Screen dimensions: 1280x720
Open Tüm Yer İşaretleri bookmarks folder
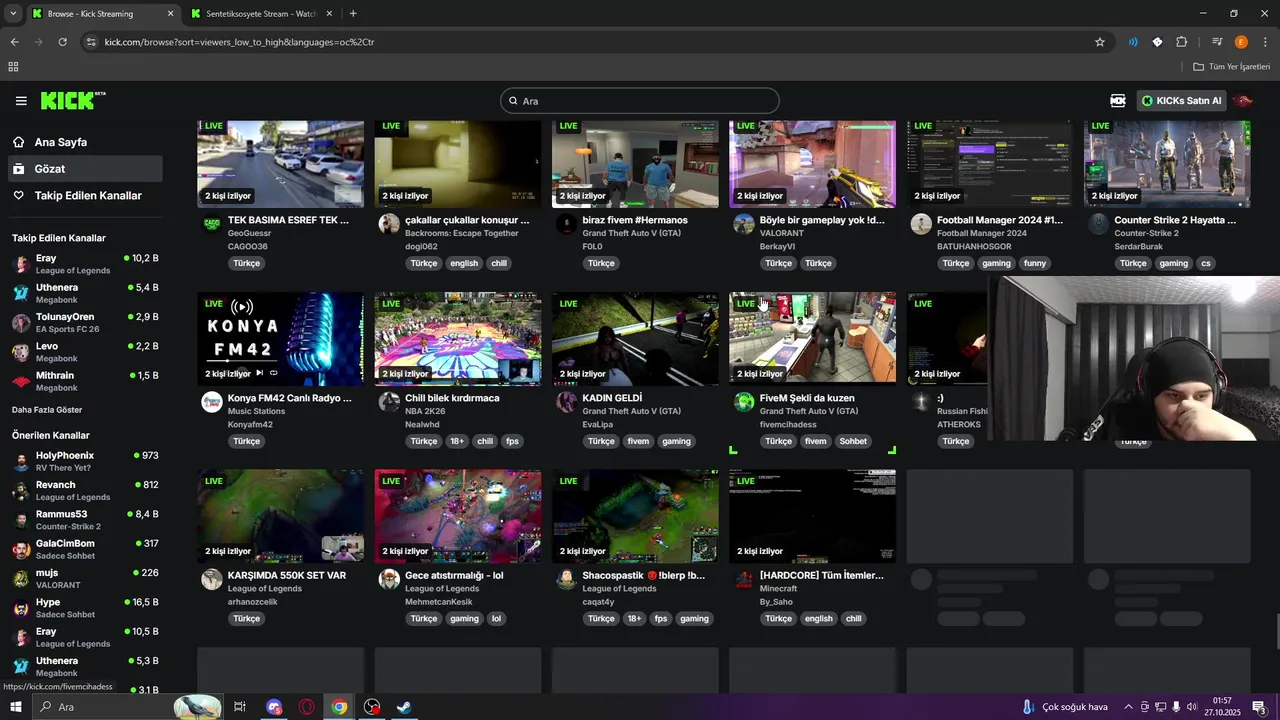click(x=1231, y=67)
